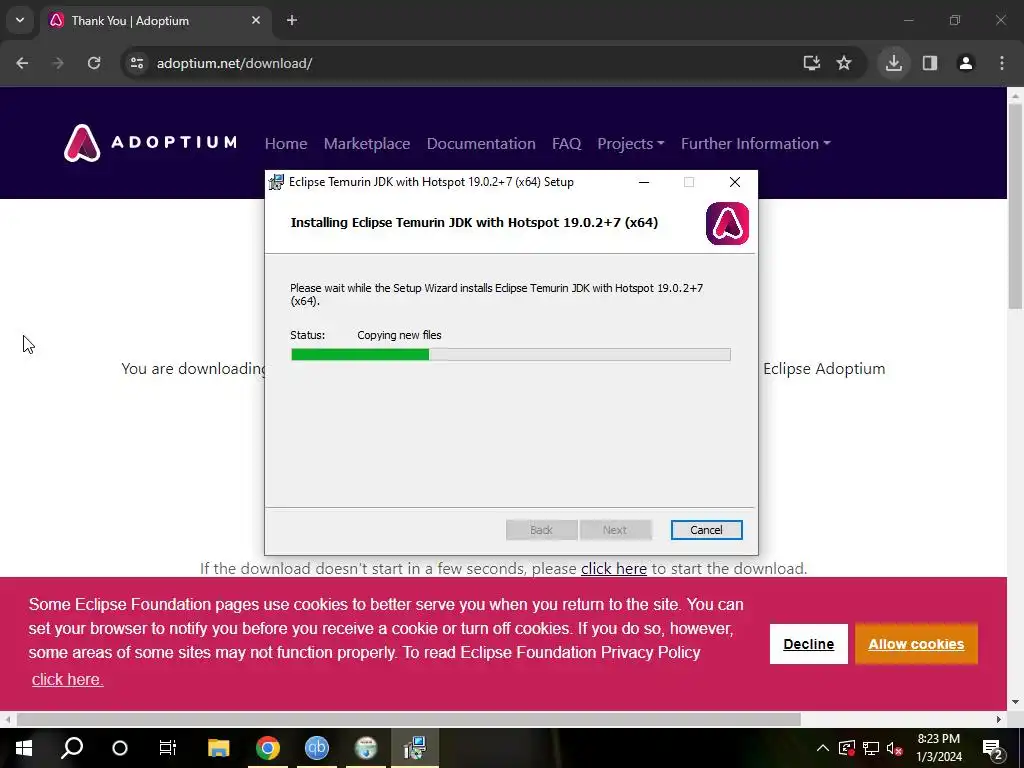Close the Thank You Adoptium tab
Image resolution: width=1024 pixels, height=768 pixels.
tap(256, 20)
